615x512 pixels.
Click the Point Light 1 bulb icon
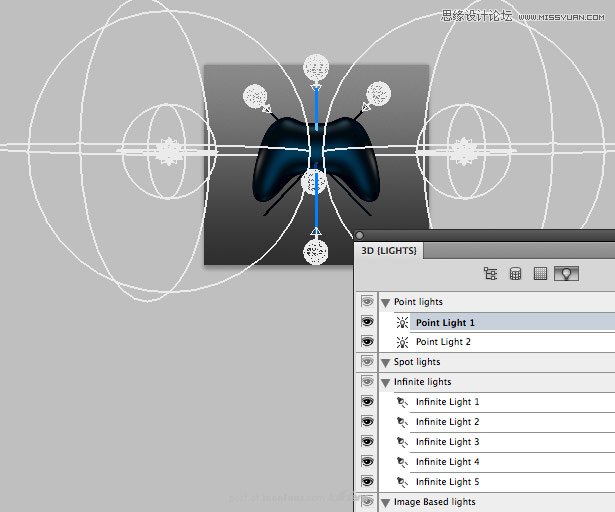(x=401, y=322)
